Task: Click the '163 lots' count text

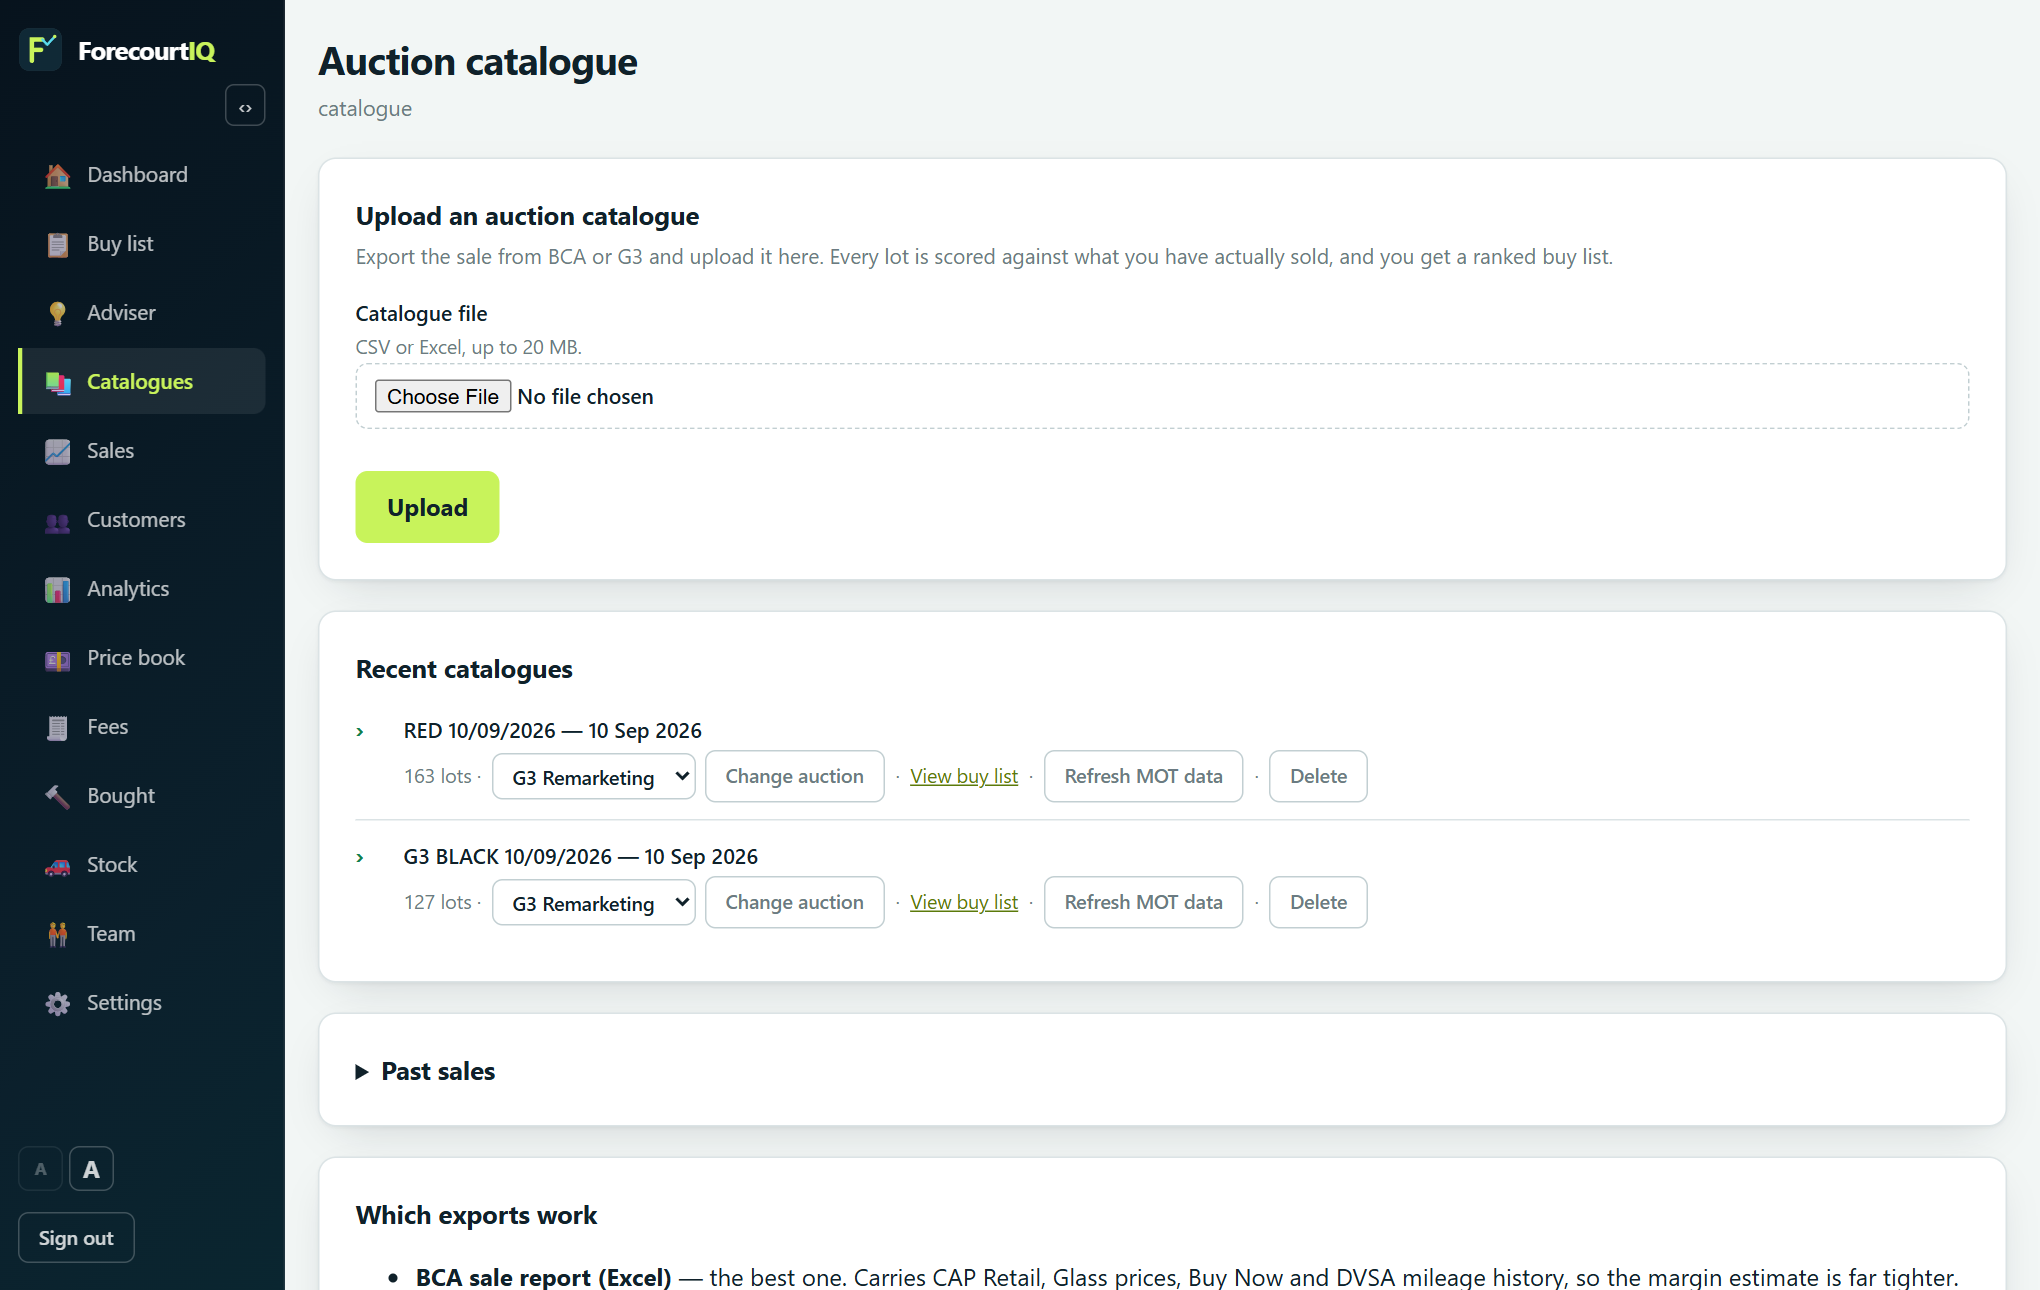Action: click(x=437, y=776)
